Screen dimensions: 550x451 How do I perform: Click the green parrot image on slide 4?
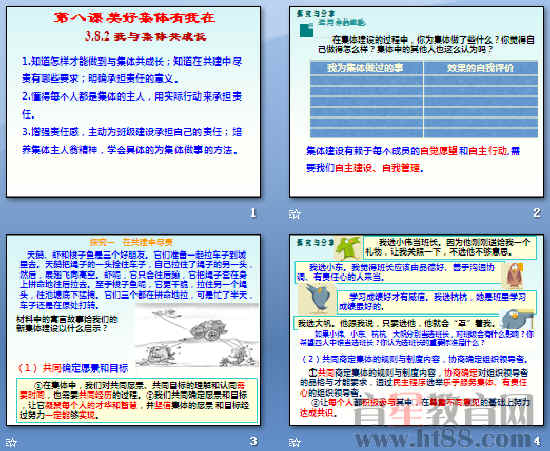(x=348, y=248)
